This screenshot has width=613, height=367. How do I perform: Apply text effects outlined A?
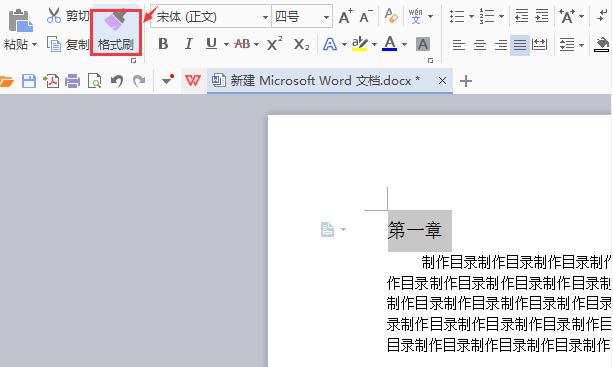330,44
